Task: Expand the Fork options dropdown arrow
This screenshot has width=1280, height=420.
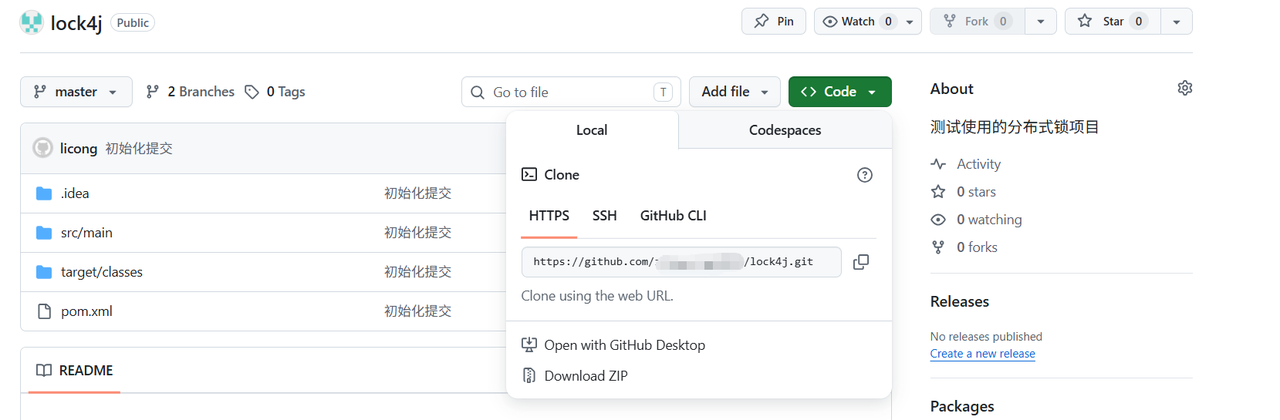Action: 1041,21
